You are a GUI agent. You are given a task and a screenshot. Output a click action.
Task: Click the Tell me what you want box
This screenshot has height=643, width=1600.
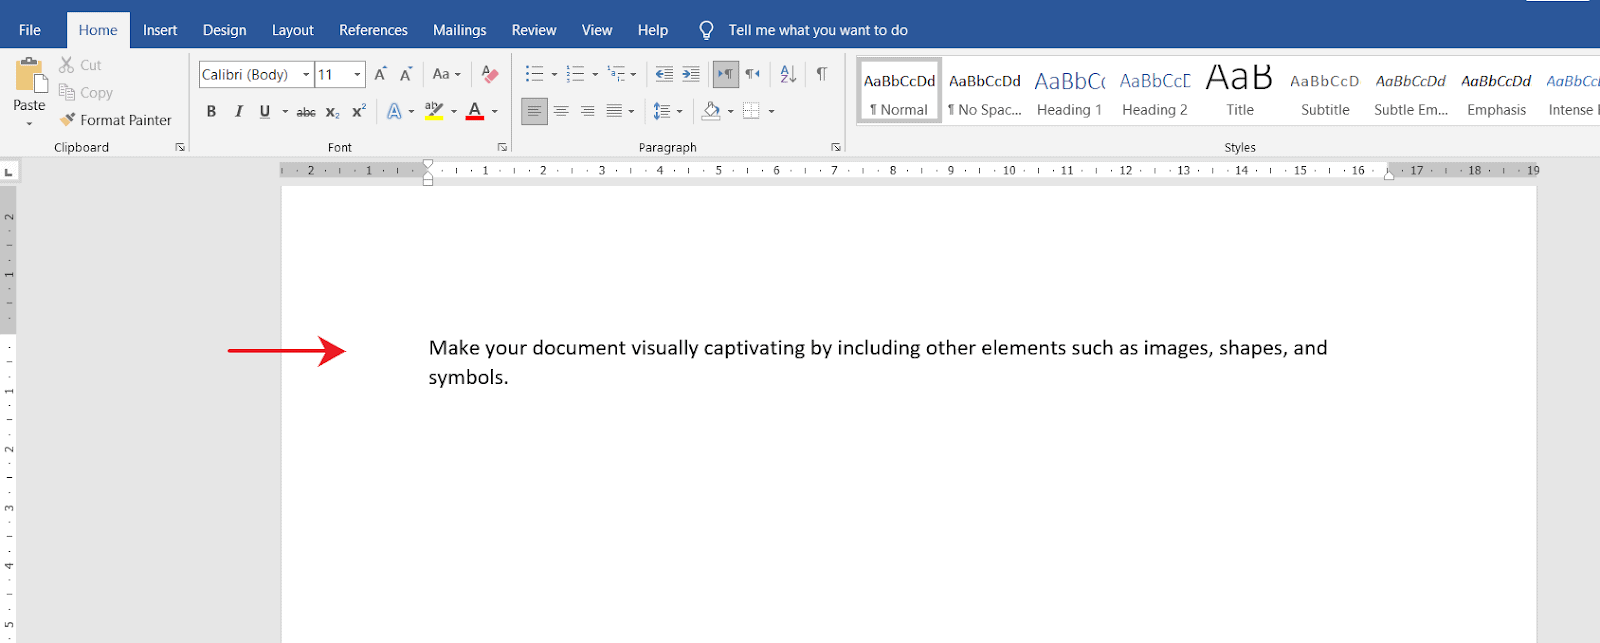tap(818, 31)
